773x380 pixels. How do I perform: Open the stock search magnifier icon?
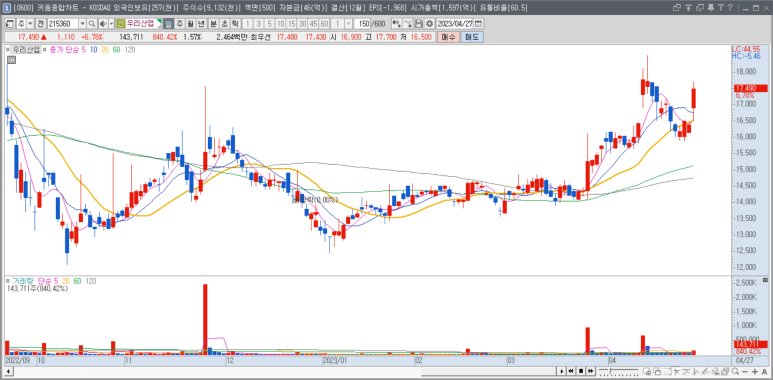tap(92, 24)
